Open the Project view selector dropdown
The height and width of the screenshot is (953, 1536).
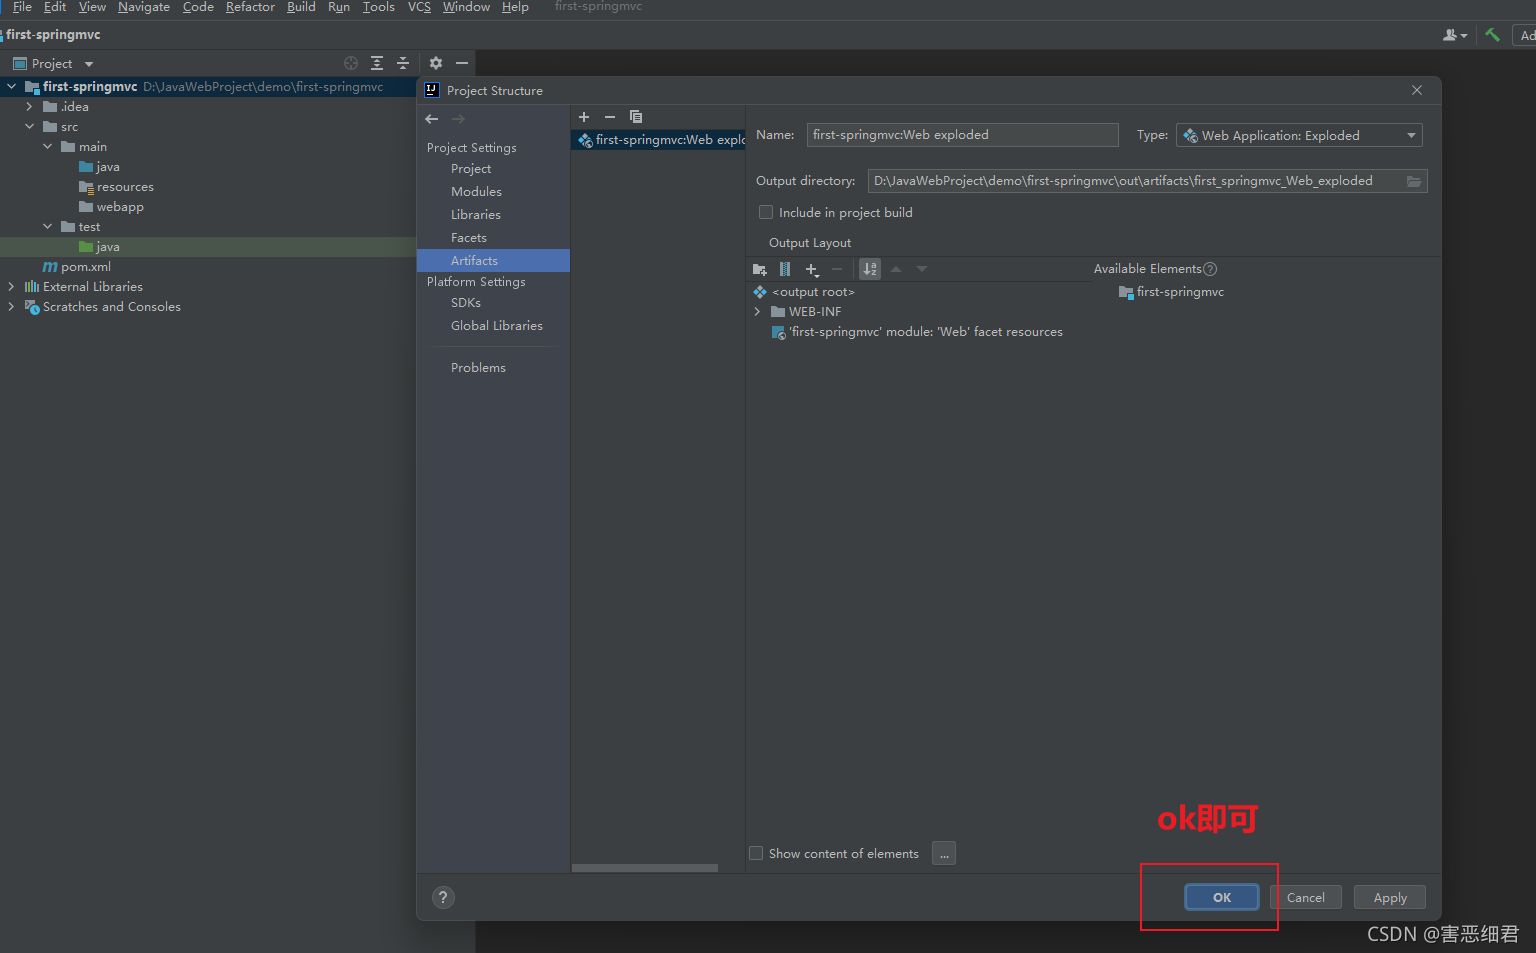53,63
